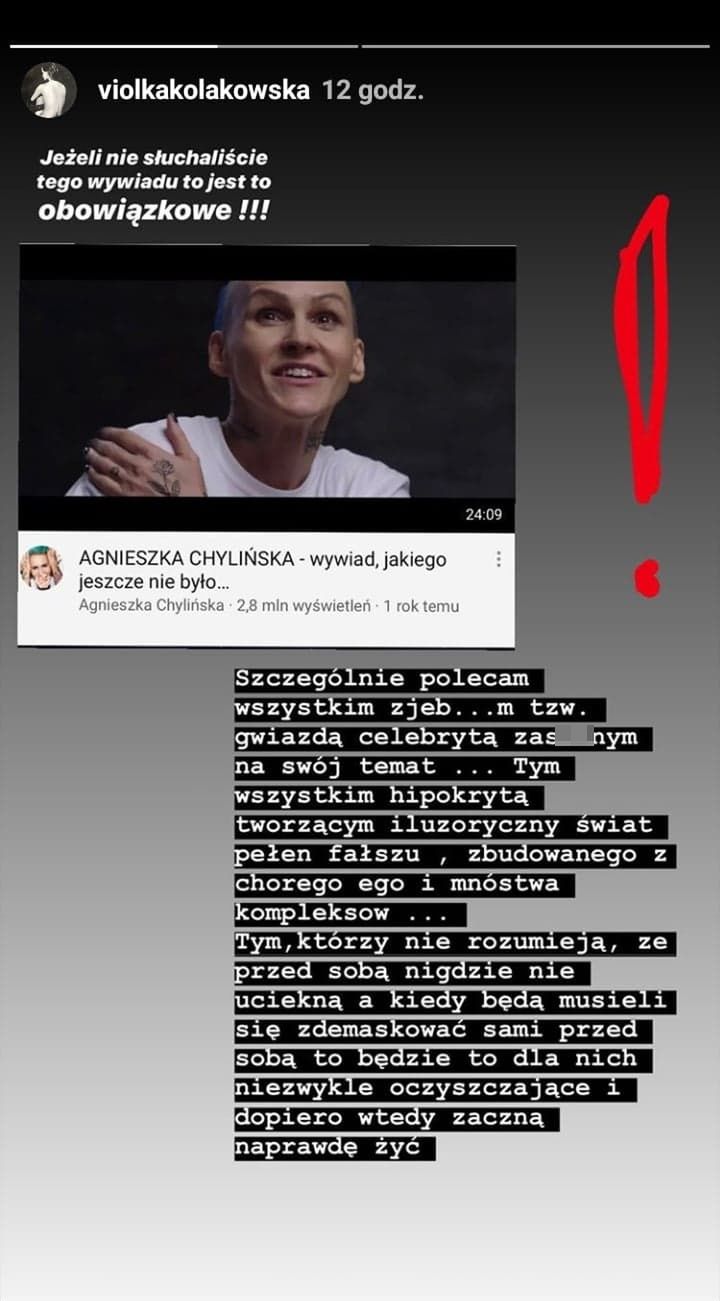Click the video title text

(263, 571)
